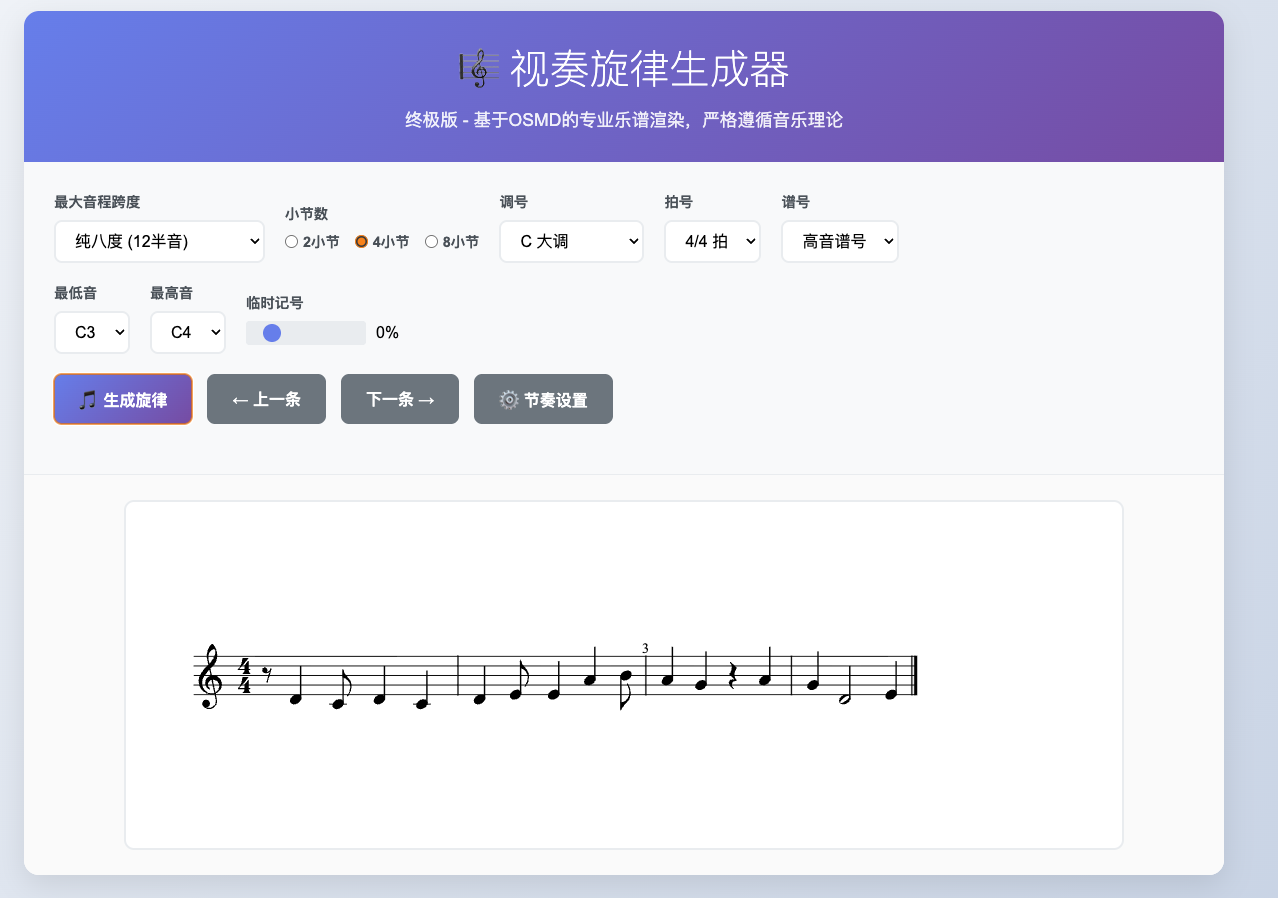Viewport: 1278px width, 898px height.
Task: Open 节奏设置 rhythm settings
Action: [x=543, y=399]
